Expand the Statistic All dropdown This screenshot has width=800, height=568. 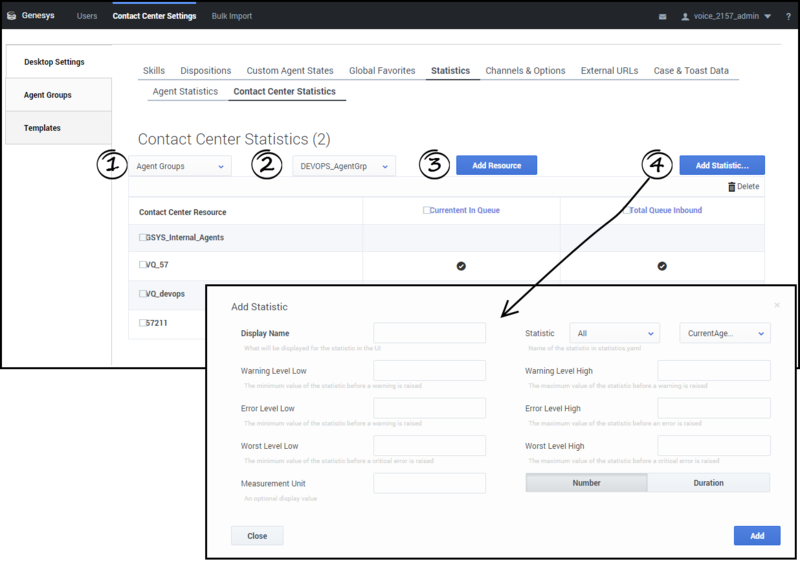(614, 333)
